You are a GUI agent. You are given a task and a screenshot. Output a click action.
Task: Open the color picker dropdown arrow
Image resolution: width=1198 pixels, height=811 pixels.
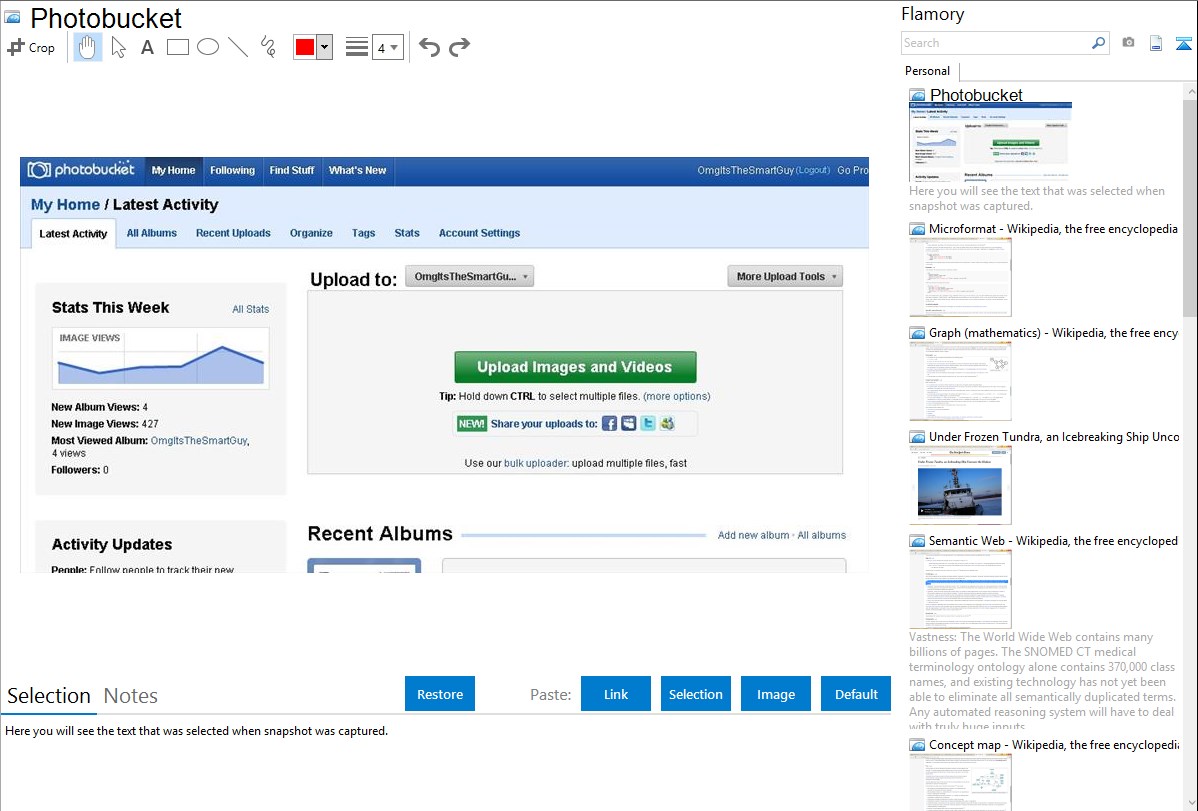[x=325, y=47]
